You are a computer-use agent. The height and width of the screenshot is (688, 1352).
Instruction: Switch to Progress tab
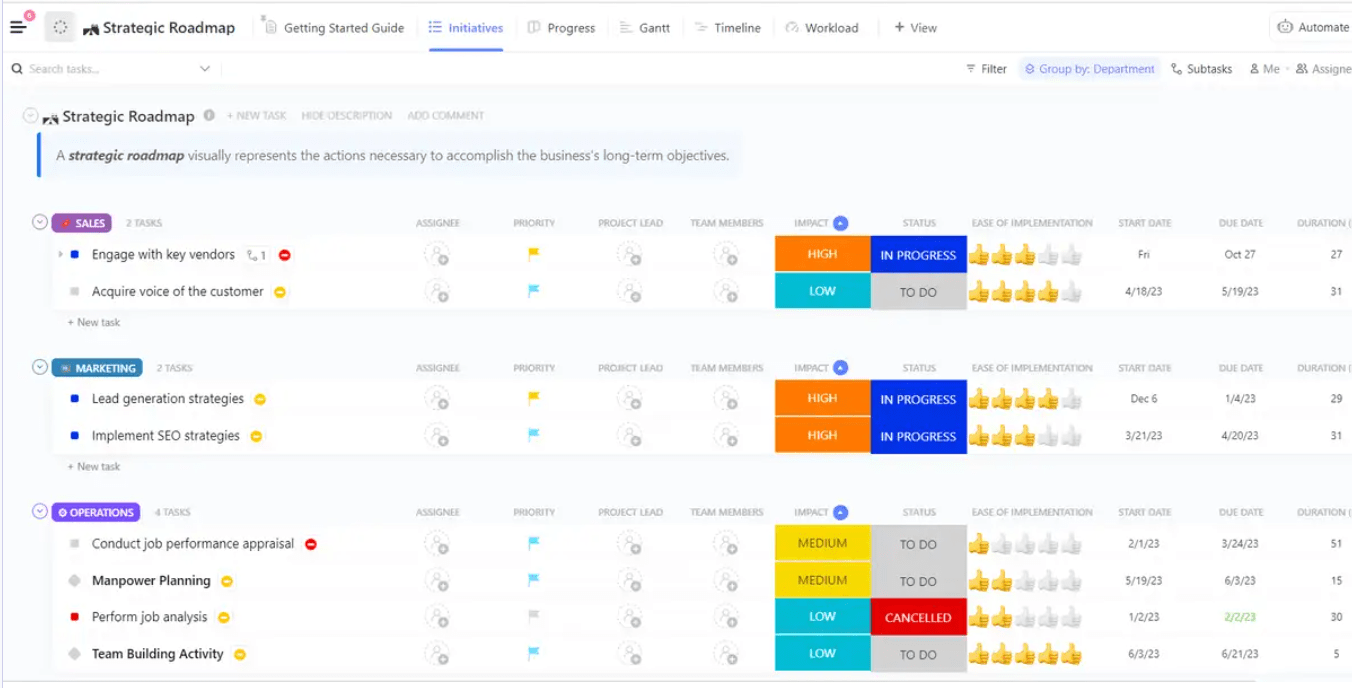coord(562,28)
